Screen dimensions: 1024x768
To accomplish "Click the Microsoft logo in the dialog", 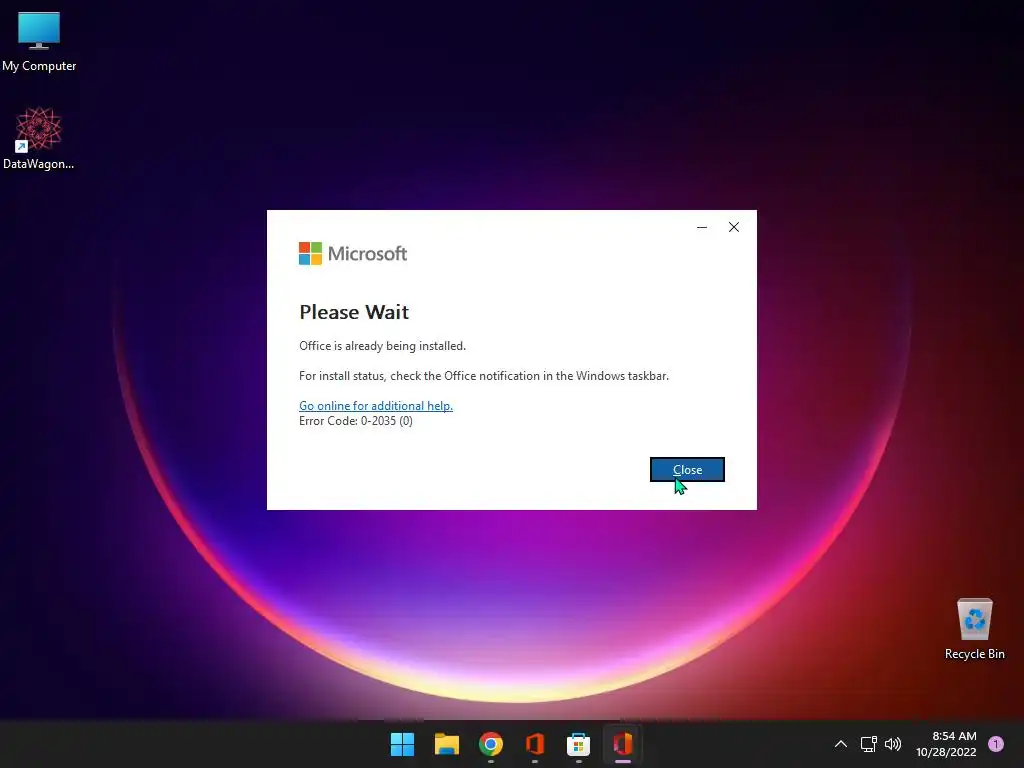I will click(353, 253).
